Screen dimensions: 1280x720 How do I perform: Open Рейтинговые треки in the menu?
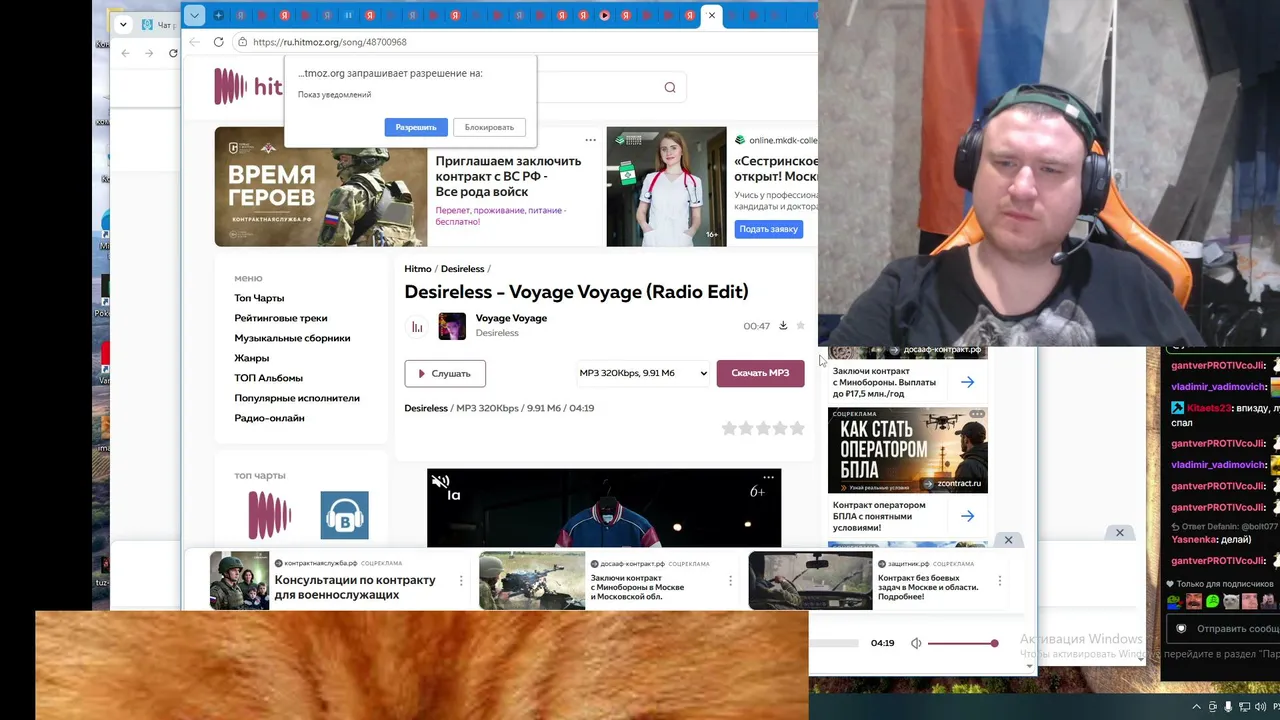click(281, 318)
